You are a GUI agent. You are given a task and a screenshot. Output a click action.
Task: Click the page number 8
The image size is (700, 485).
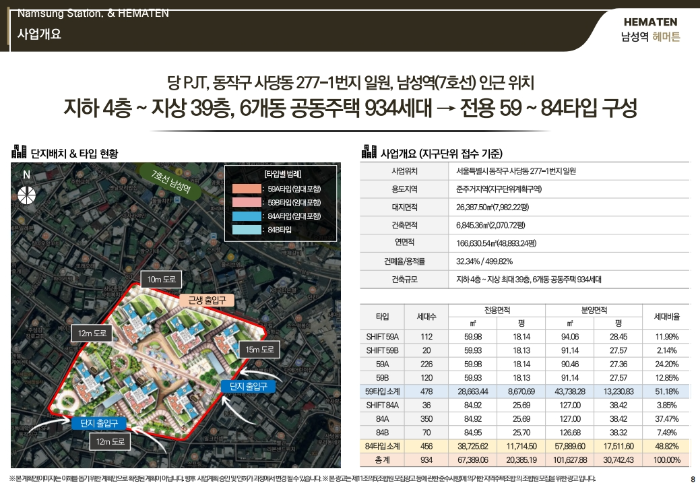point(692,480)
